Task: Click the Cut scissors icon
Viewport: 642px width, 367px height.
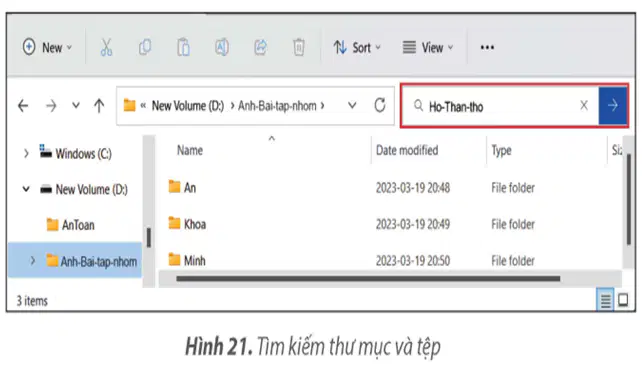Action: tap(106, 48)
